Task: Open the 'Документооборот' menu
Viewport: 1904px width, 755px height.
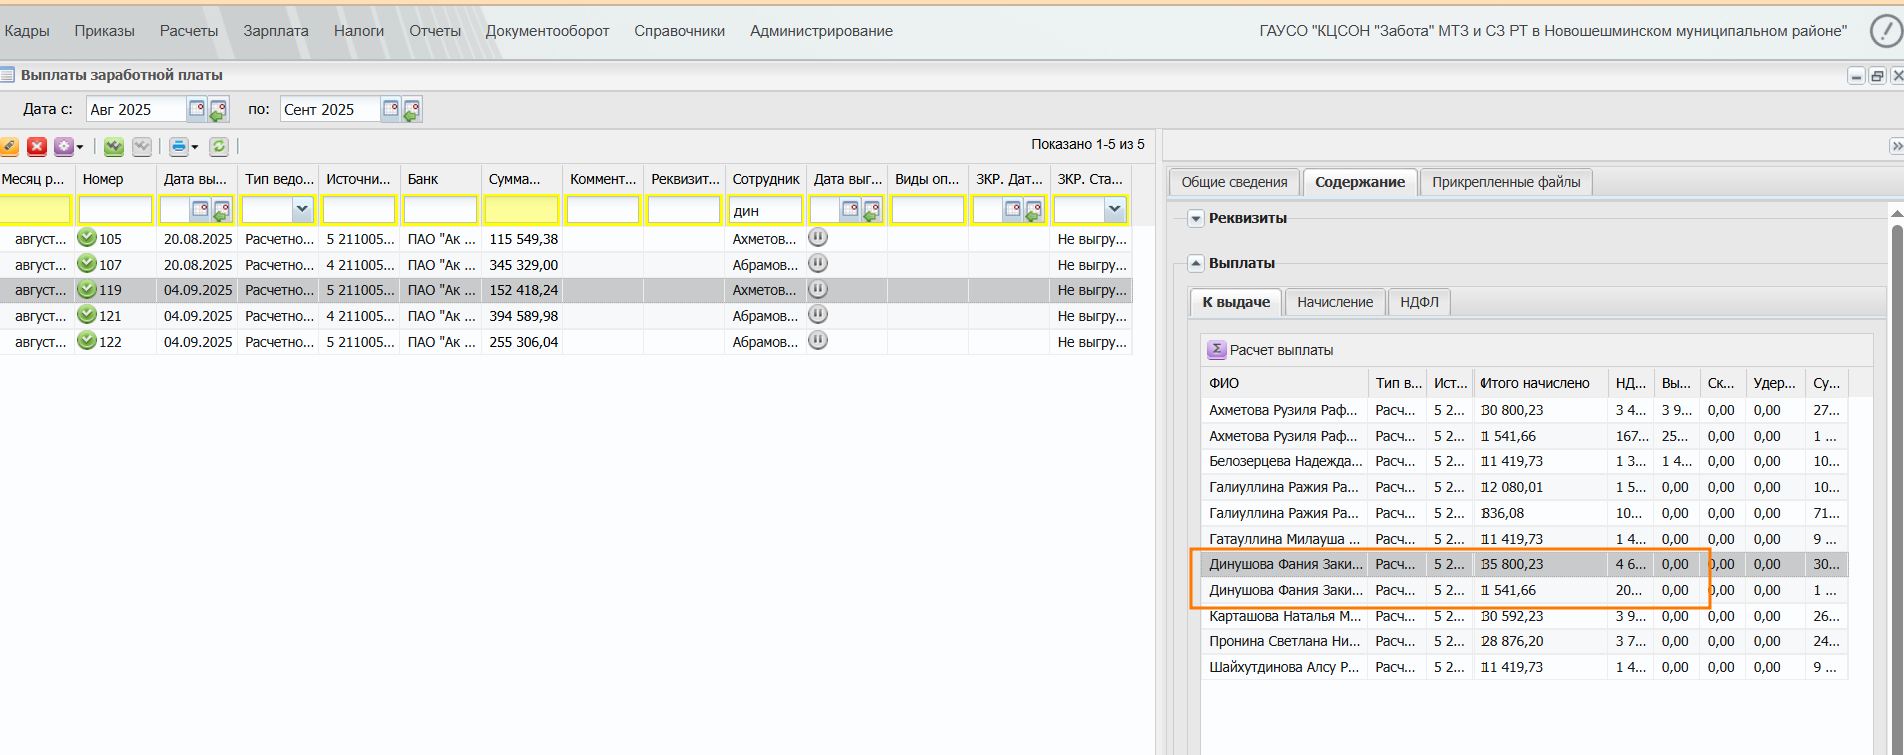Action: 548,31
